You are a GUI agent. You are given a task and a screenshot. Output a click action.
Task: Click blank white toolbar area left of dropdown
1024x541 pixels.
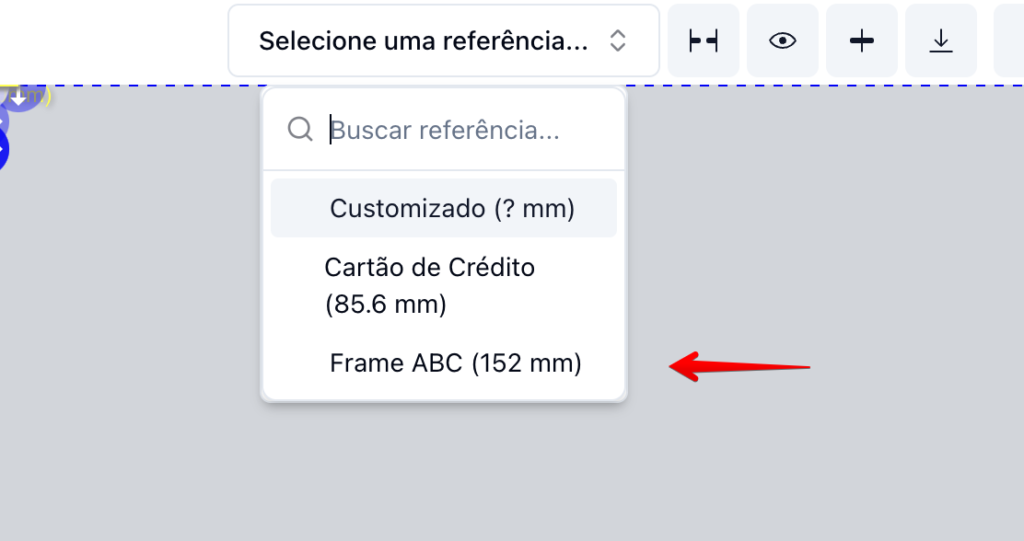click(110, 41)
